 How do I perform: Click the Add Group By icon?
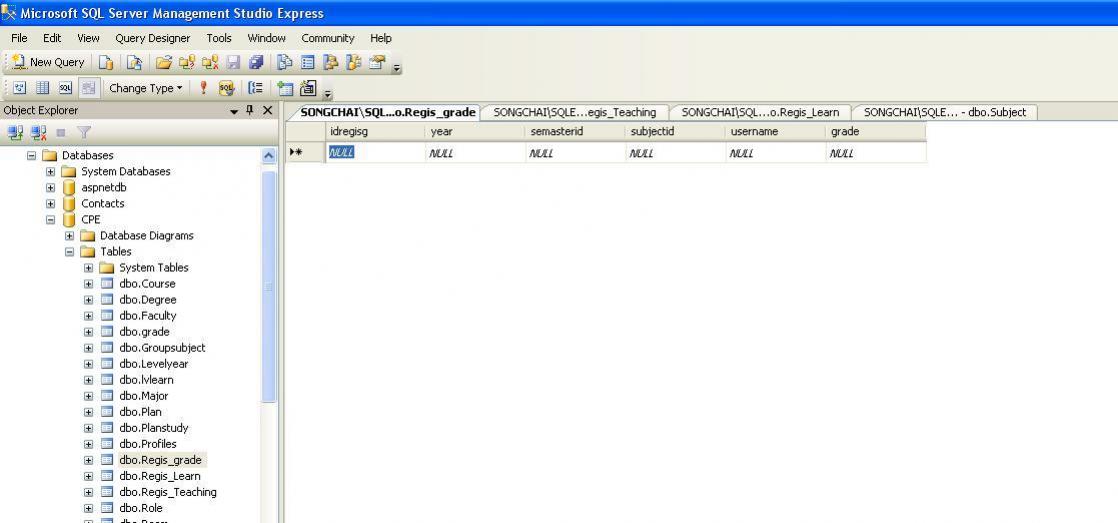(x=255, y=88)
